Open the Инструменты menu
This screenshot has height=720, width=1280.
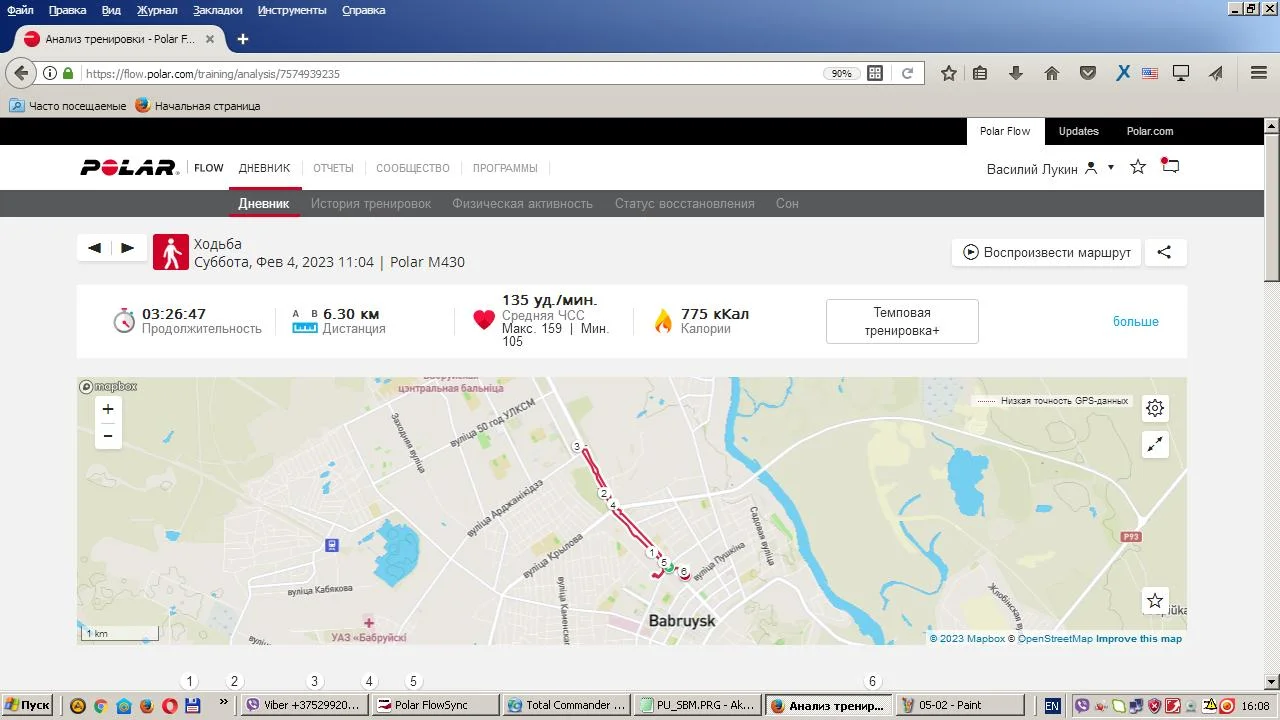coord(292,10)
